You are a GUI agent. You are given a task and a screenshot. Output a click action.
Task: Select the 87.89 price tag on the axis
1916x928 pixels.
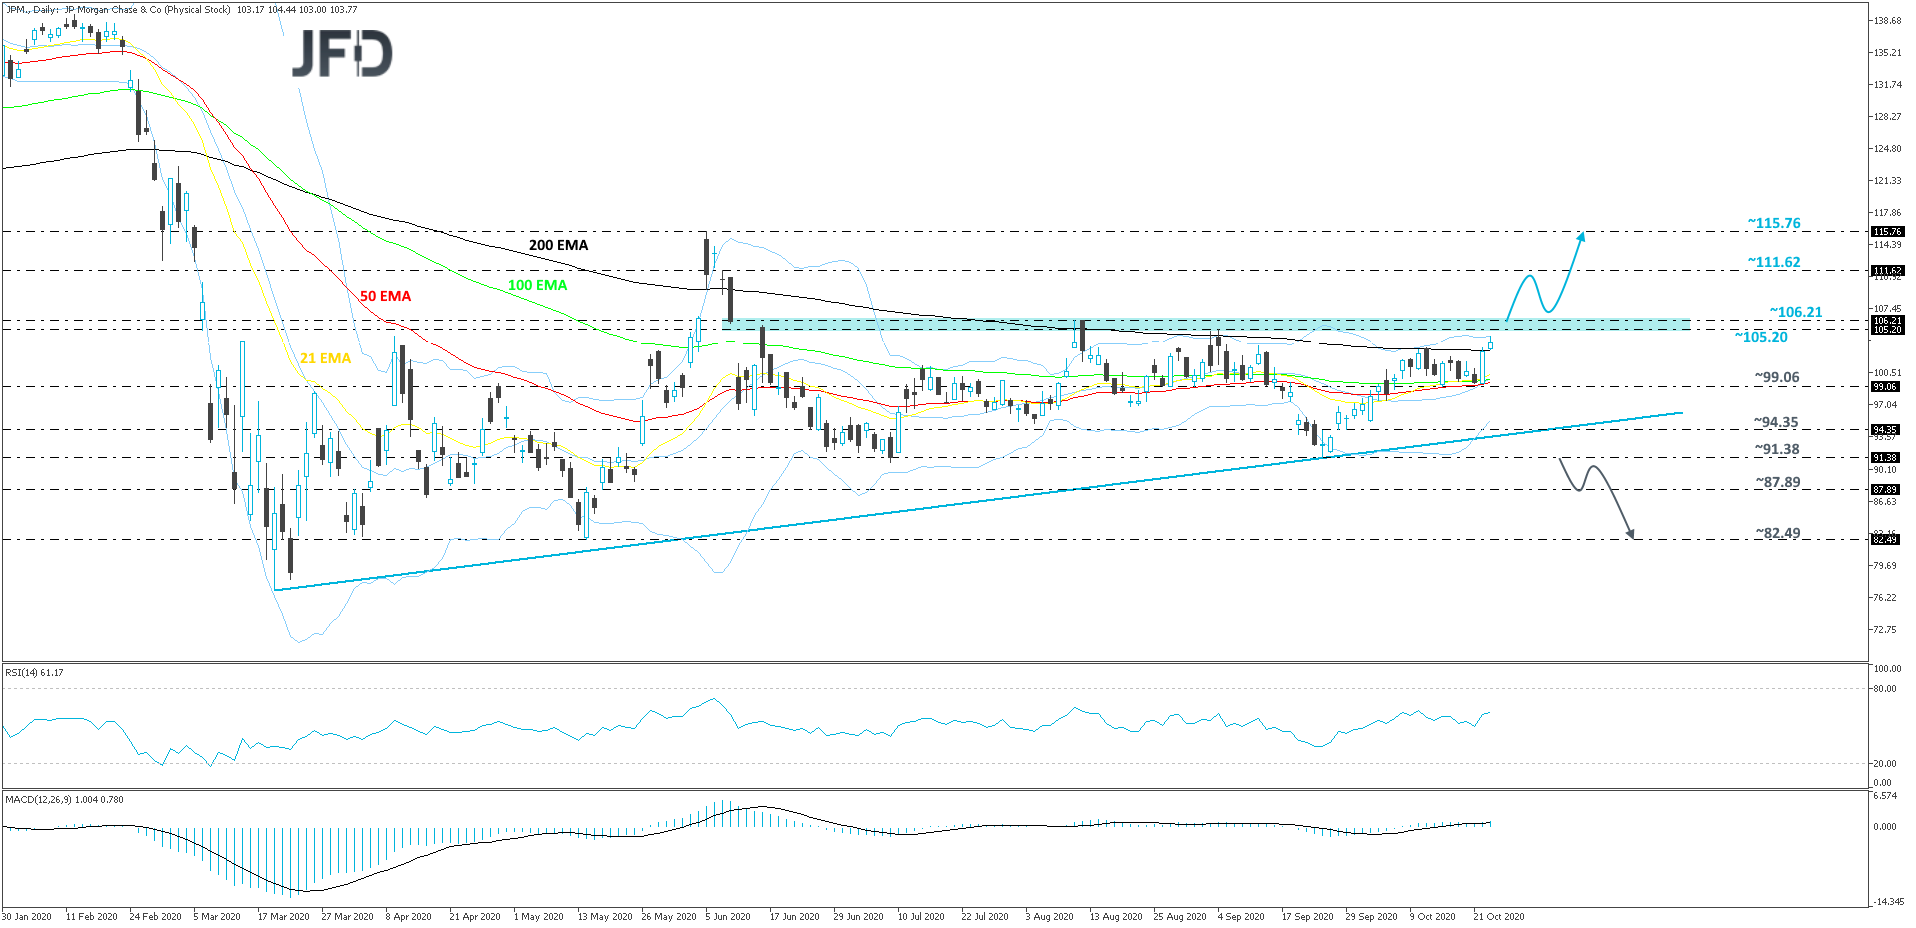tap(1885, 490)
